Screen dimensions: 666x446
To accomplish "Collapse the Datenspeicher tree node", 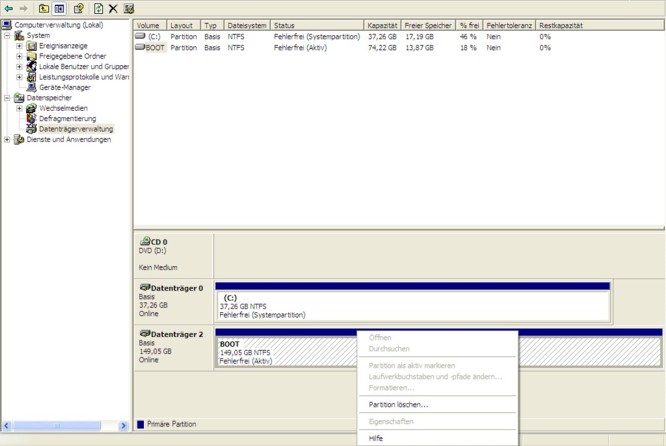I will (8, 98).
